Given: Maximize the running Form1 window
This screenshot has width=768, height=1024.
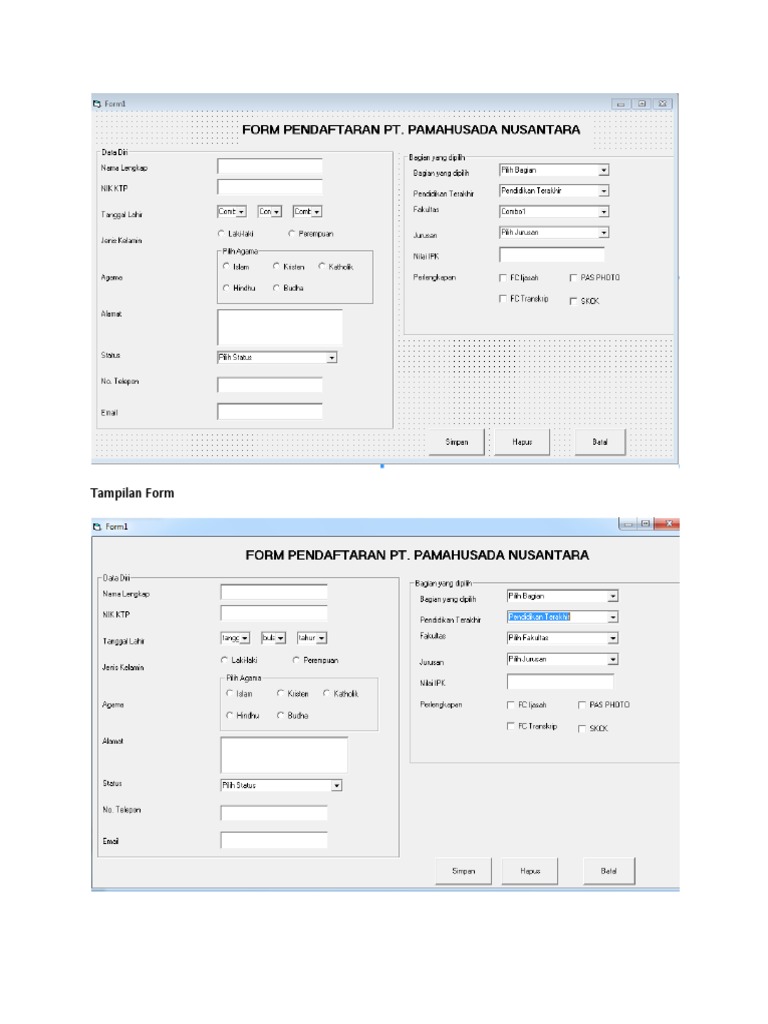Looking at the screenshot, I should 645,524.
